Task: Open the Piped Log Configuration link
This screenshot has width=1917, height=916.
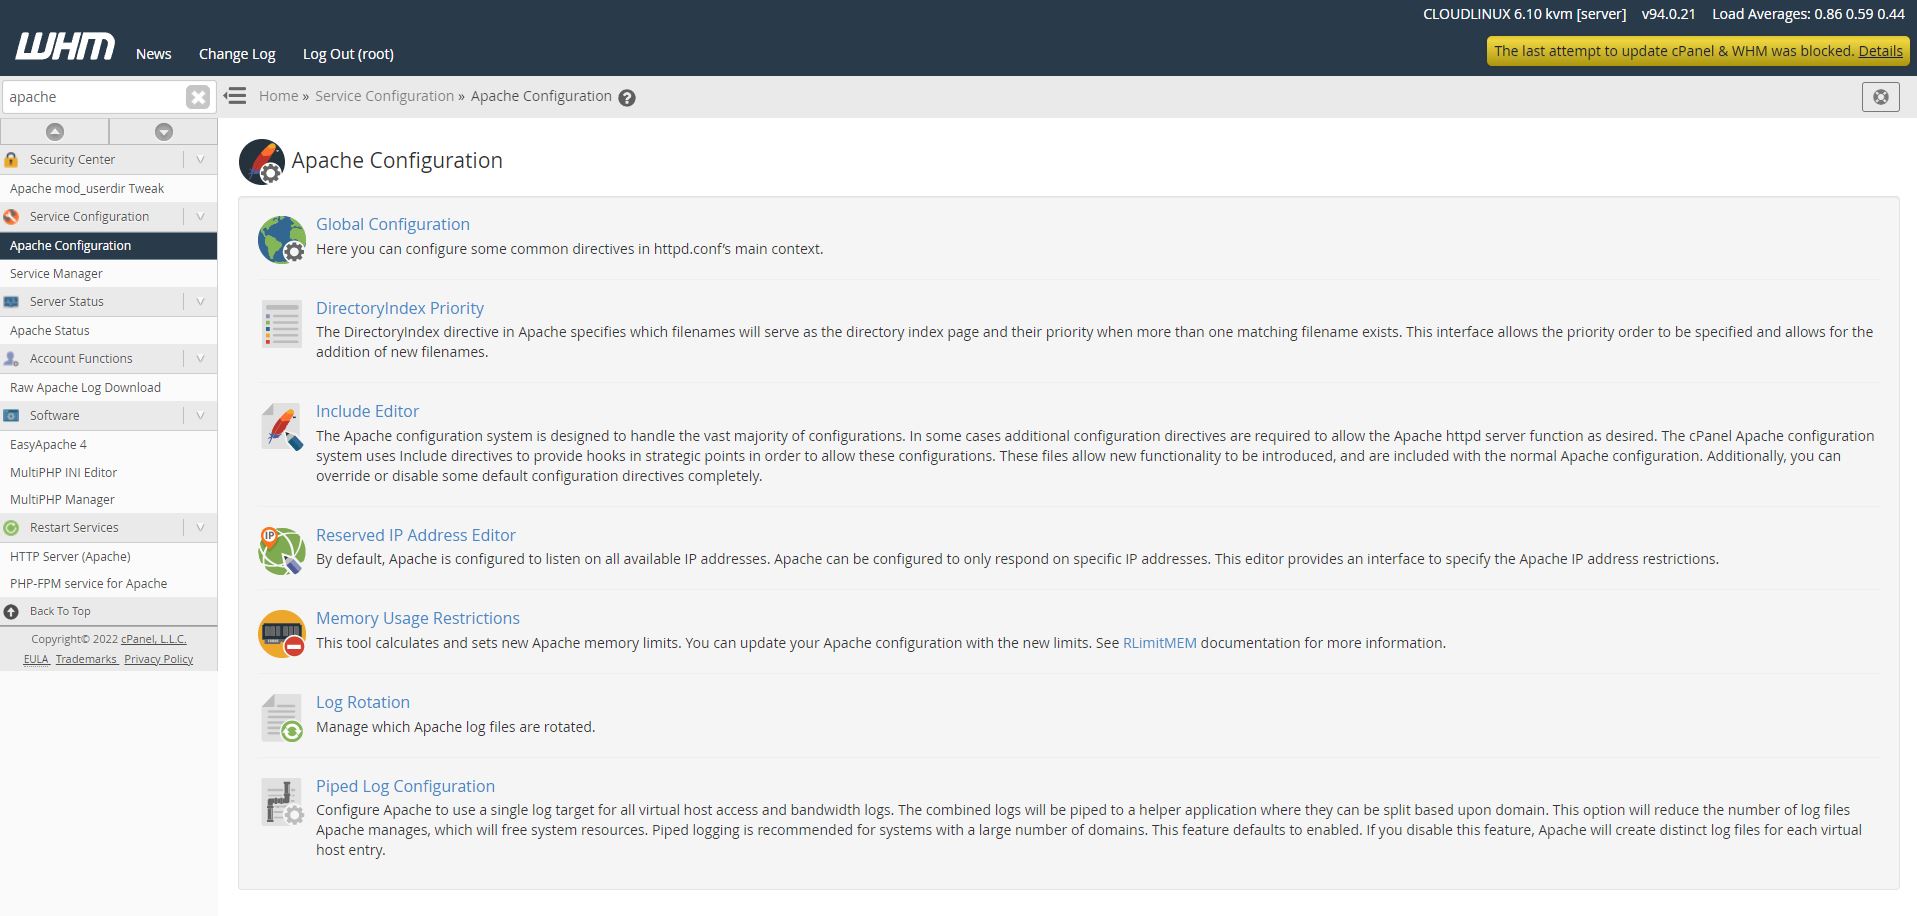Action: (405, 787)
